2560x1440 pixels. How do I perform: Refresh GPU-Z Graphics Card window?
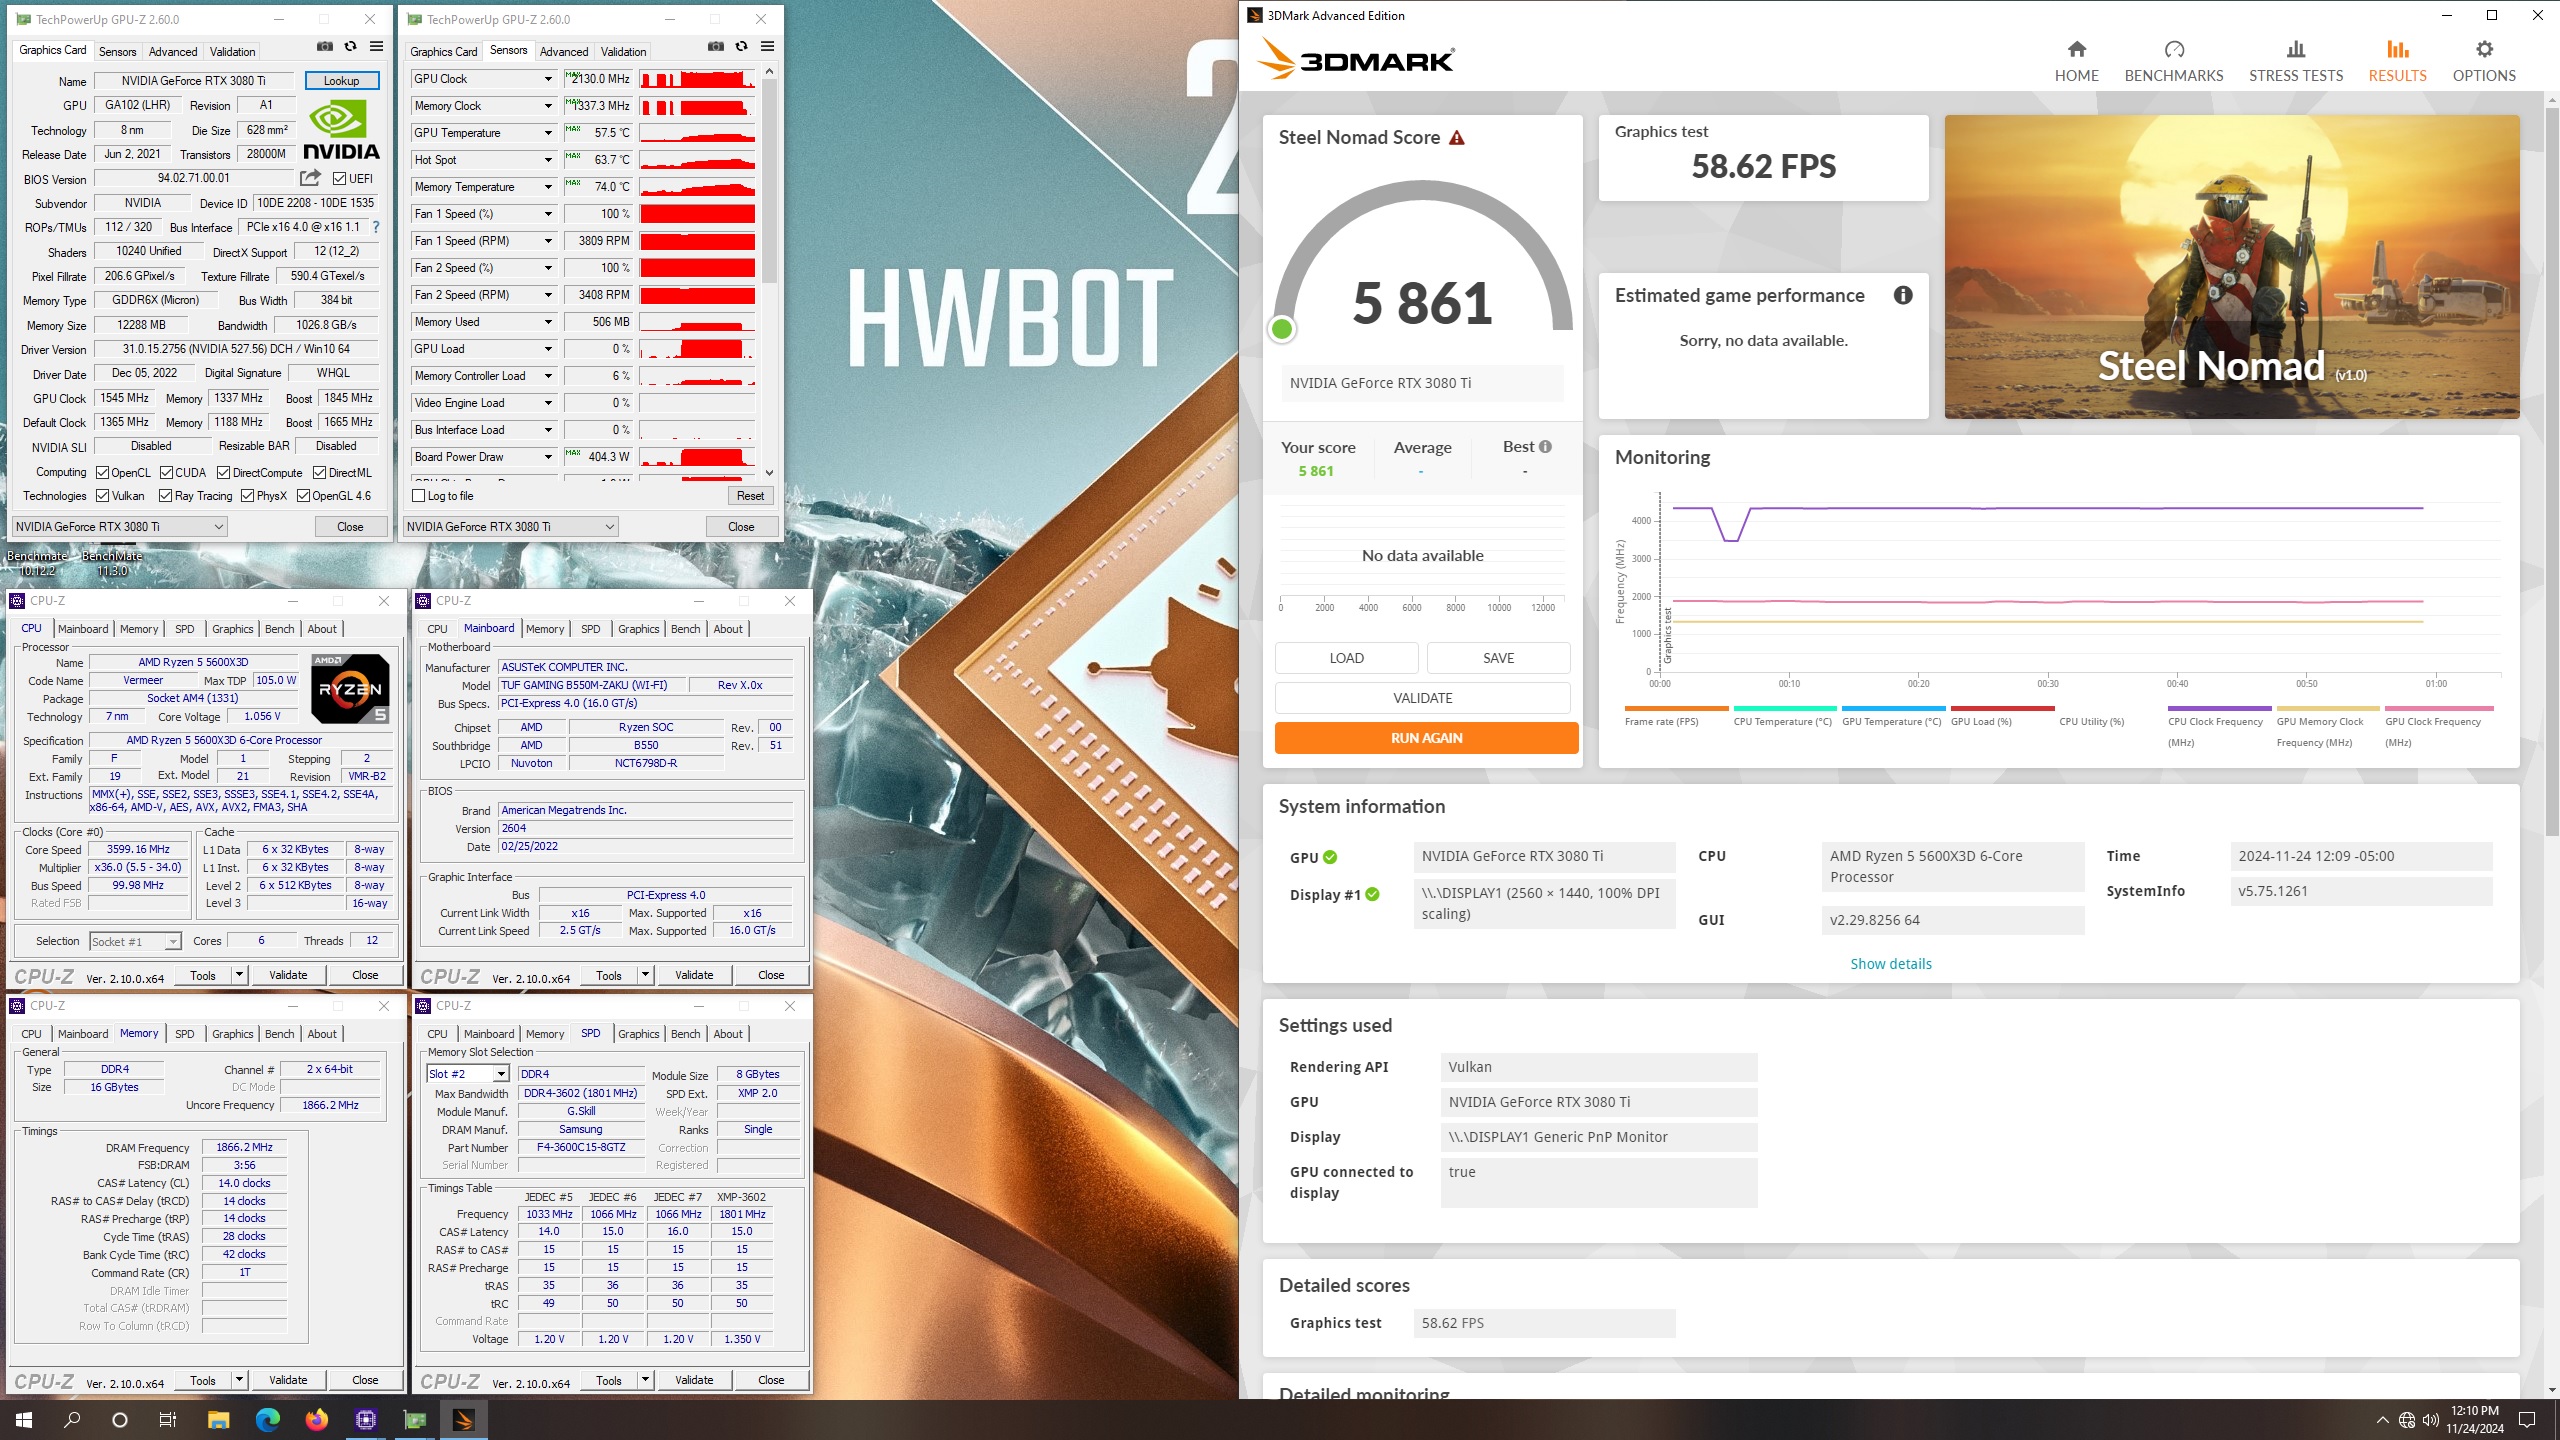tap(350, 47)
